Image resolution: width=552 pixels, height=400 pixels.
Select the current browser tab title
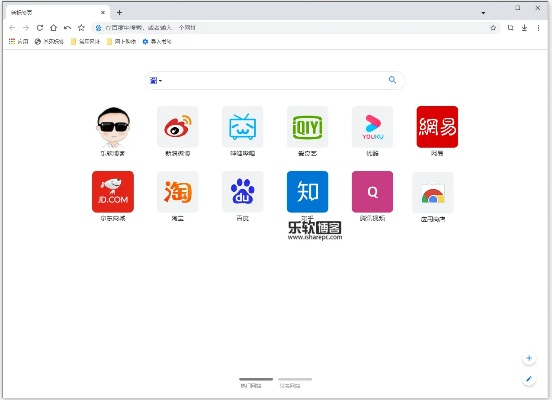[21, 13]
